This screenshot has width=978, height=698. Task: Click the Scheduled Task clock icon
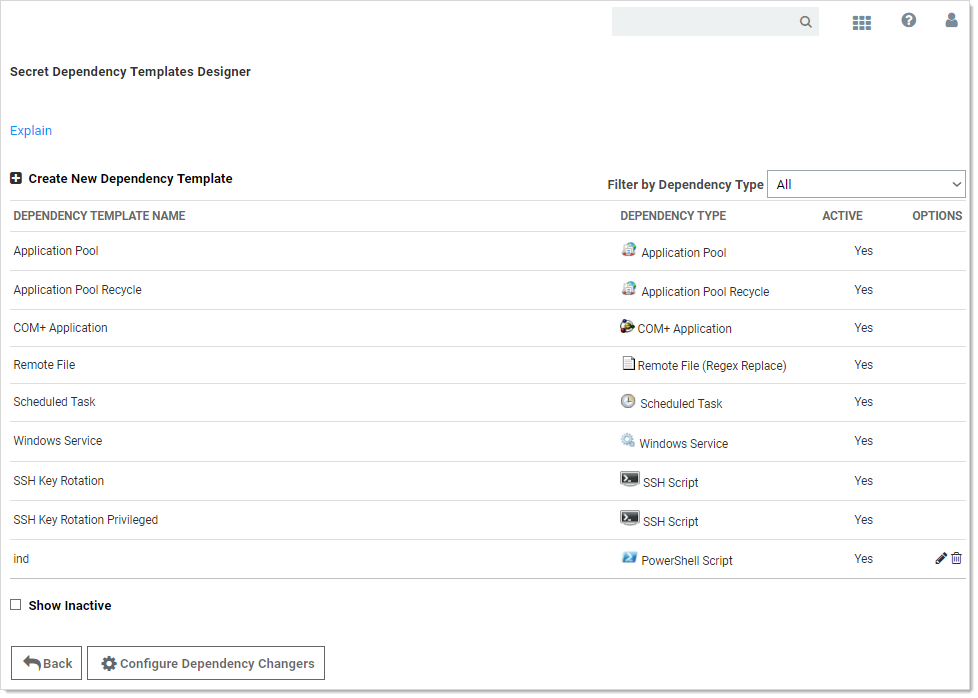[628, 401]
